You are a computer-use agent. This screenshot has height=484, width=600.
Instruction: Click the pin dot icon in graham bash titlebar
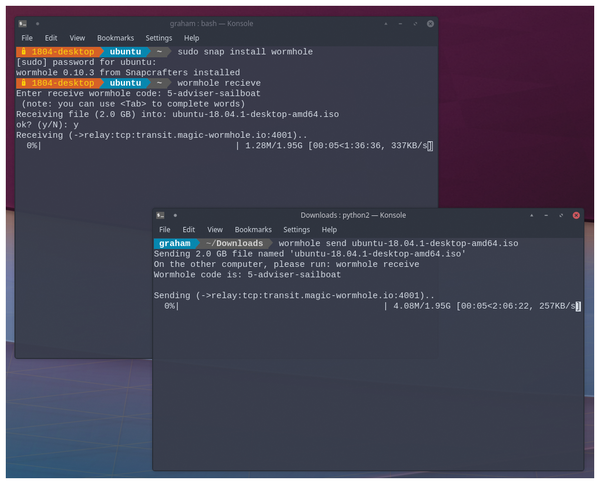(38, 24)
